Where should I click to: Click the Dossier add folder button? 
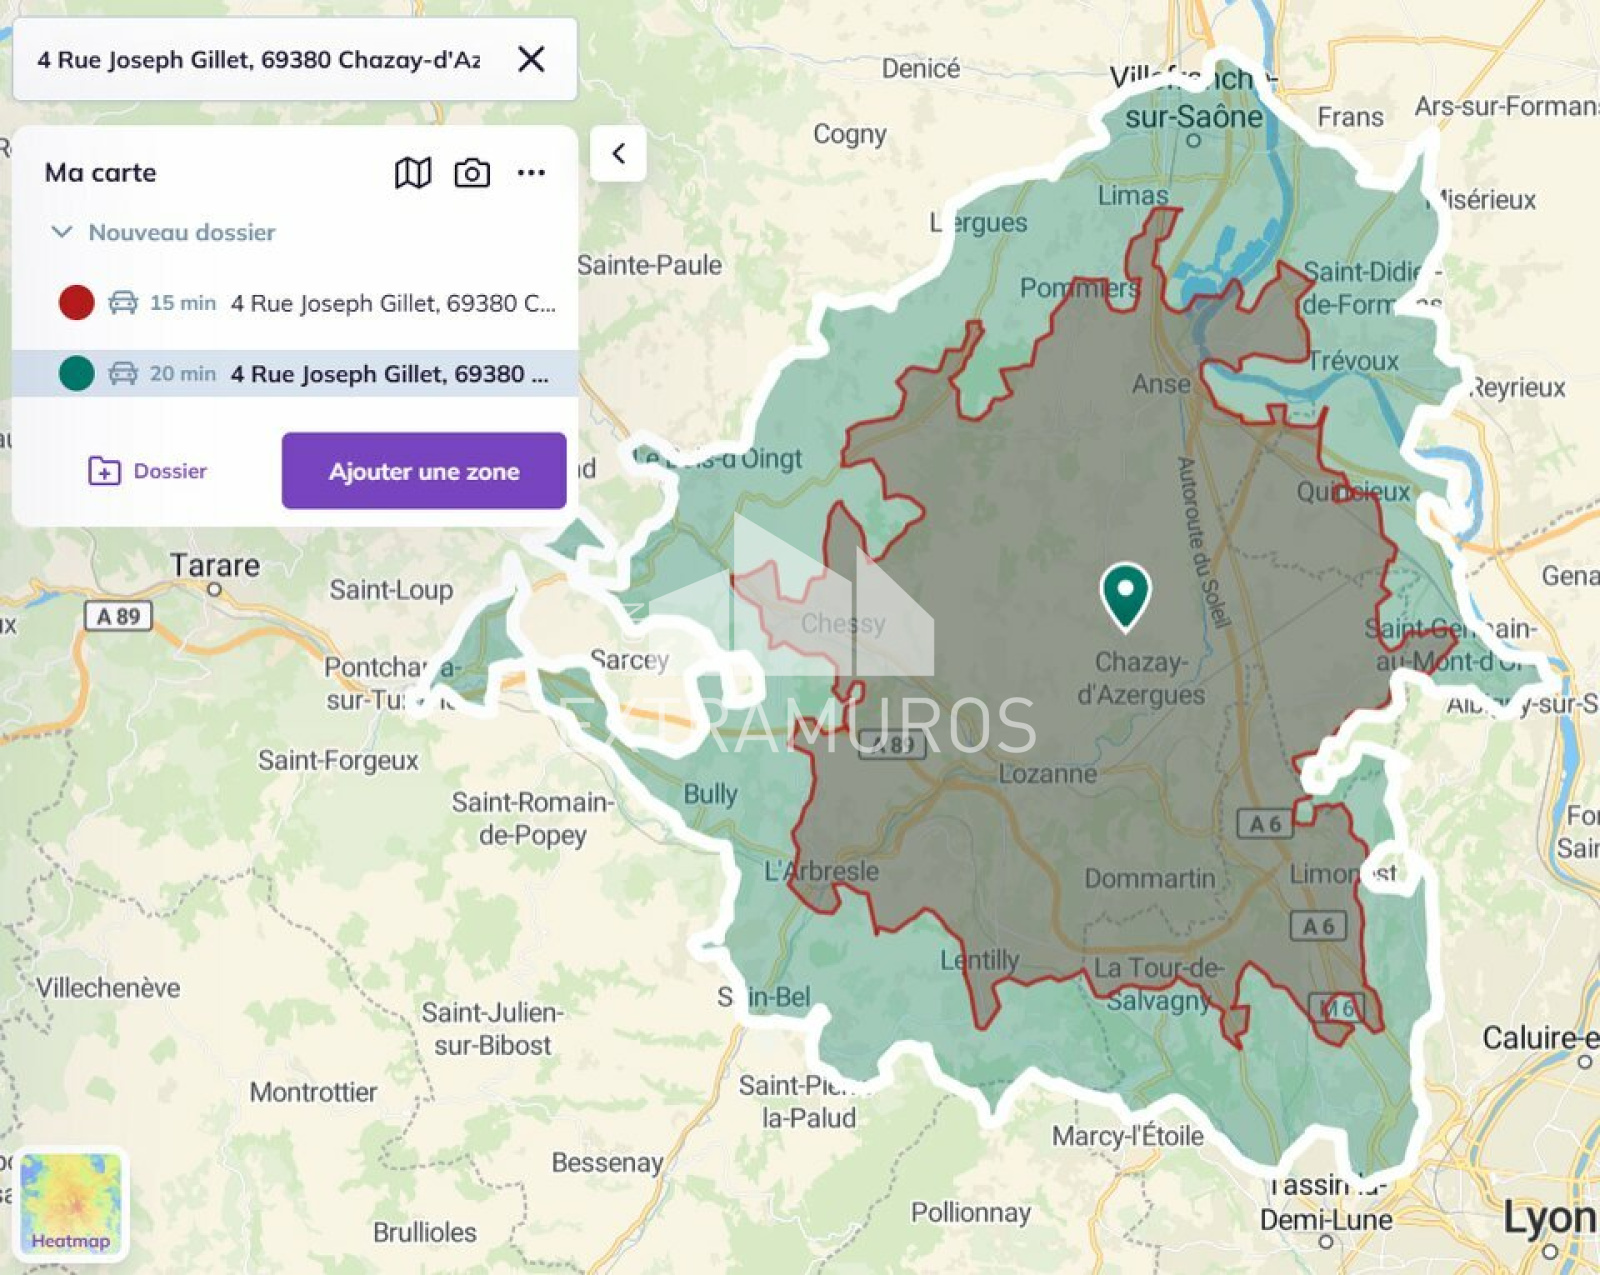tap(148, 471)
